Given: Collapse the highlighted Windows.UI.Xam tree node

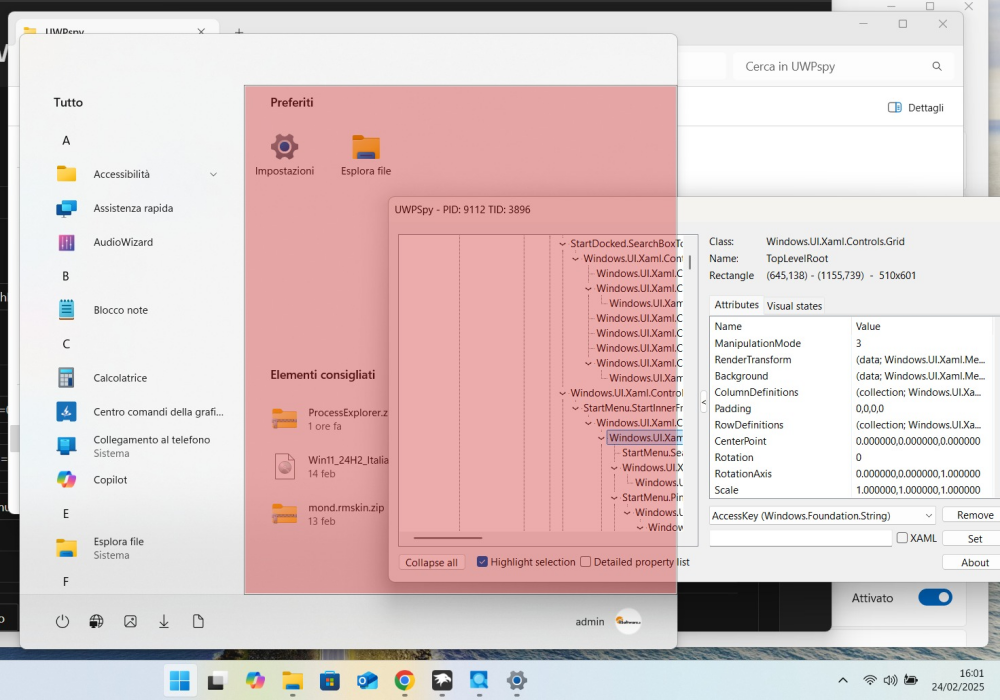Looking at the screenshot, I should pos(601,438).
